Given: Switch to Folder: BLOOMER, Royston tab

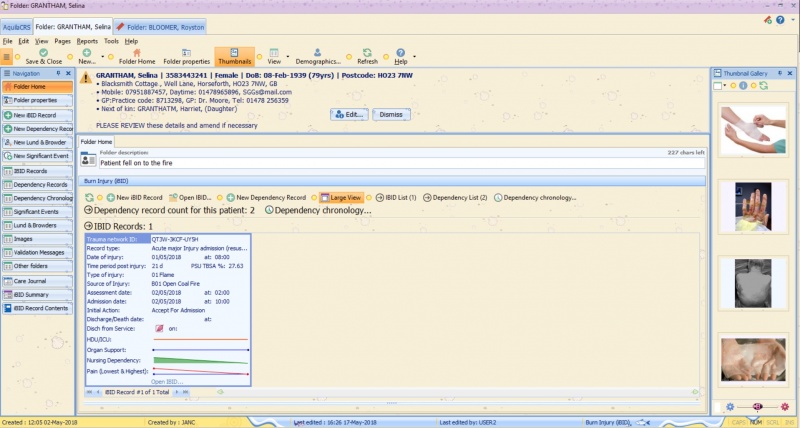Looking at the screenshot, I should point(160,27).
